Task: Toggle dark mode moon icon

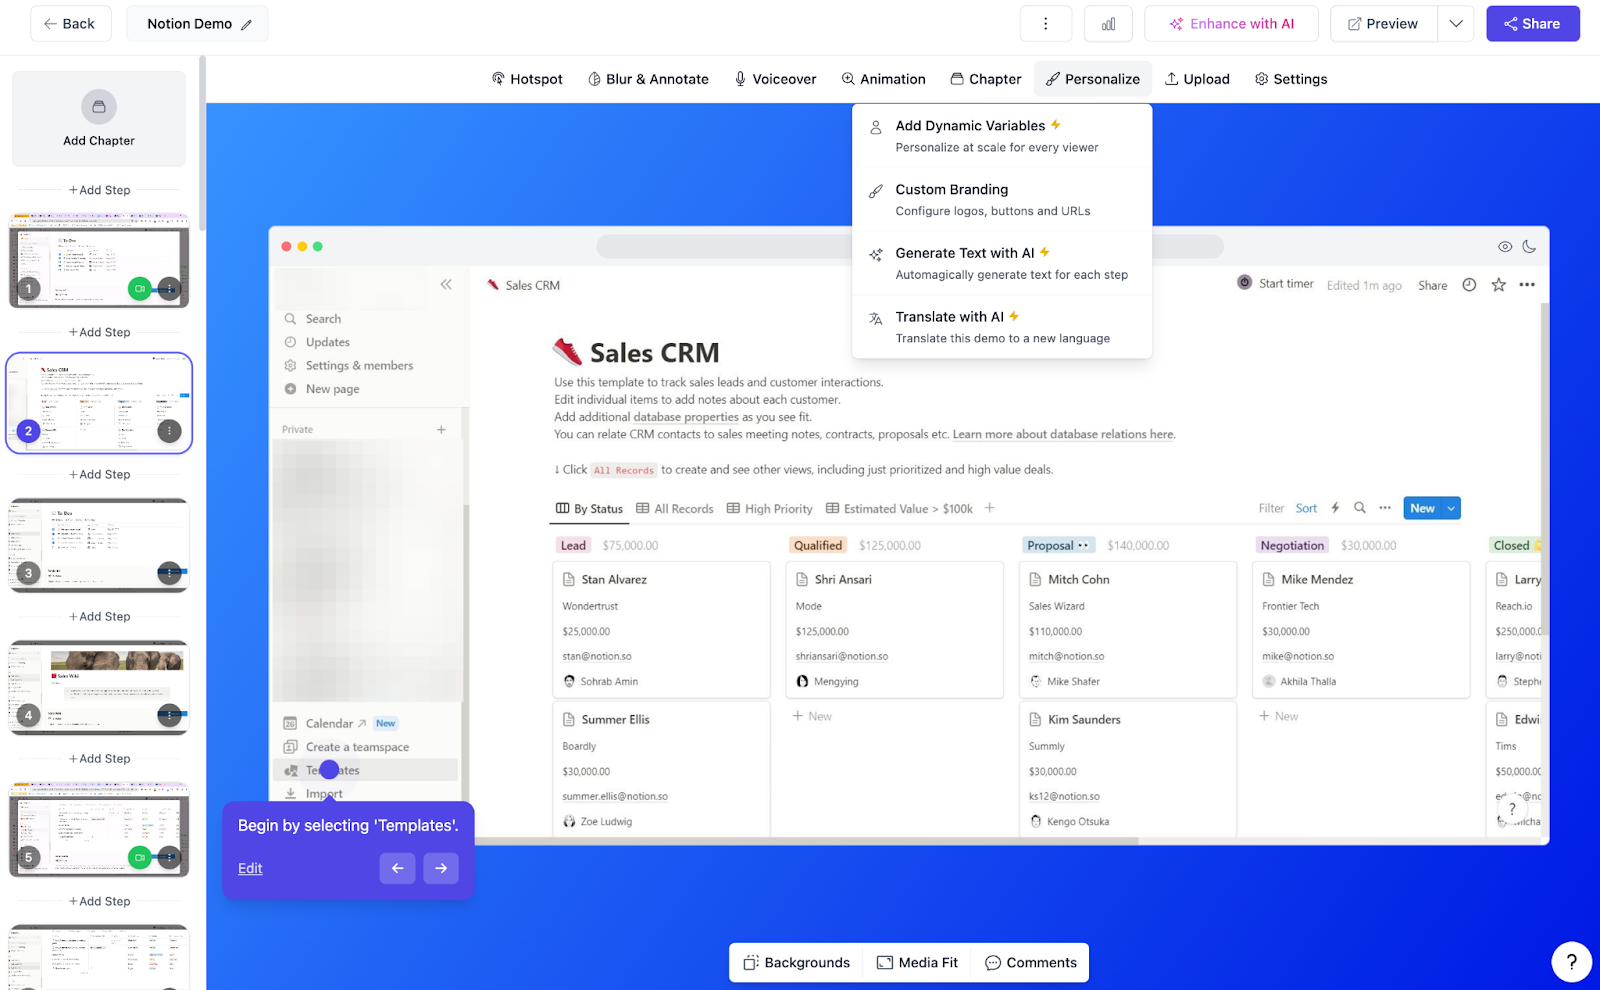Action: click(x=1529, y=247)
